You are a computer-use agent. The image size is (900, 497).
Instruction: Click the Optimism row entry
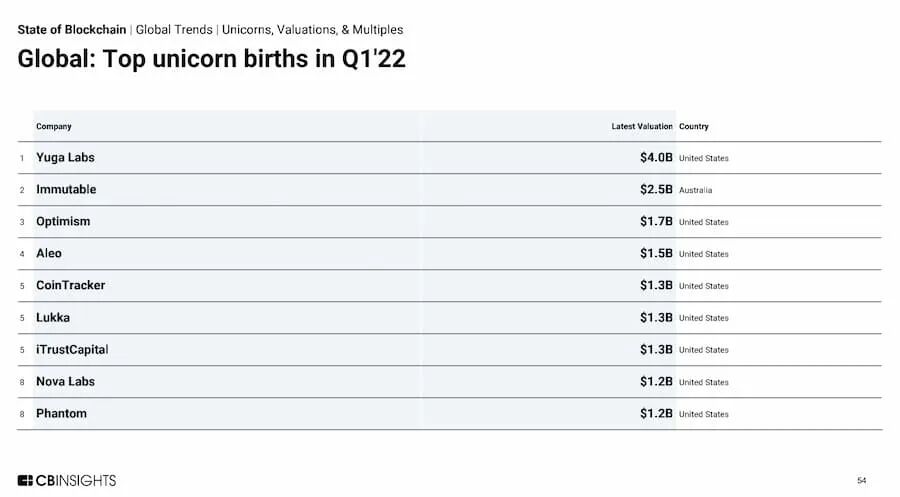click(x=63, y=222)
